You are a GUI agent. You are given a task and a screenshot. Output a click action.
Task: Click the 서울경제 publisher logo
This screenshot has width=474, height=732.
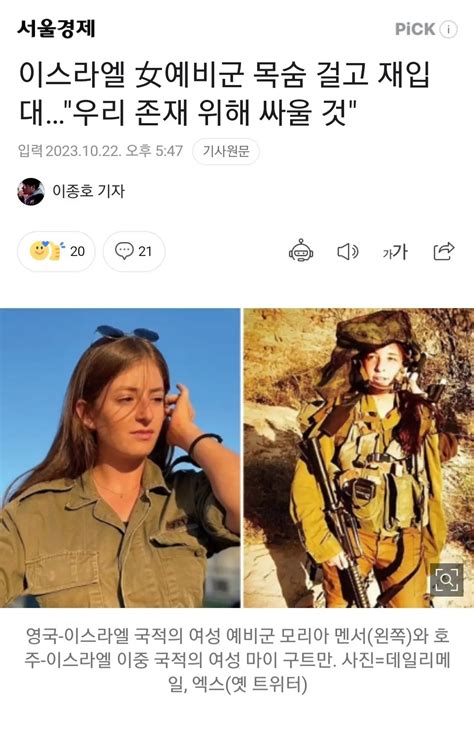point(57,28)
